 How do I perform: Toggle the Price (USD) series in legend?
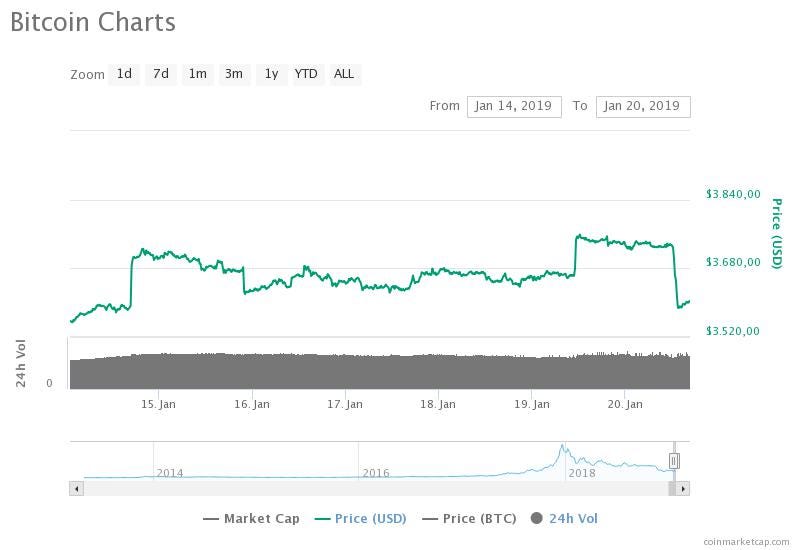[361, 519]
